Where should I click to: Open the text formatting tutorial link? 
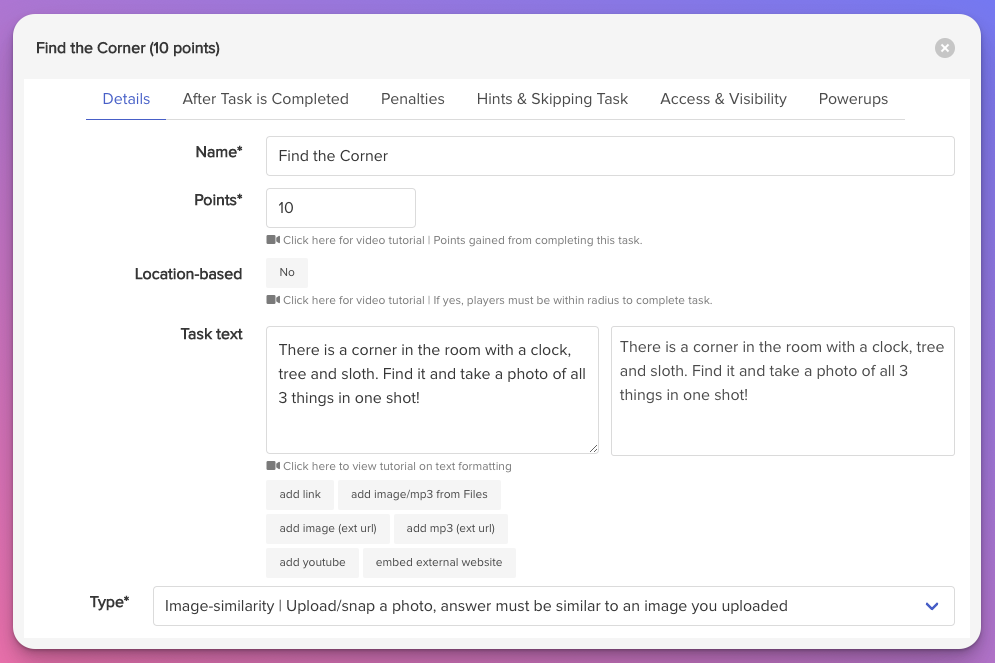coord(397,466)
